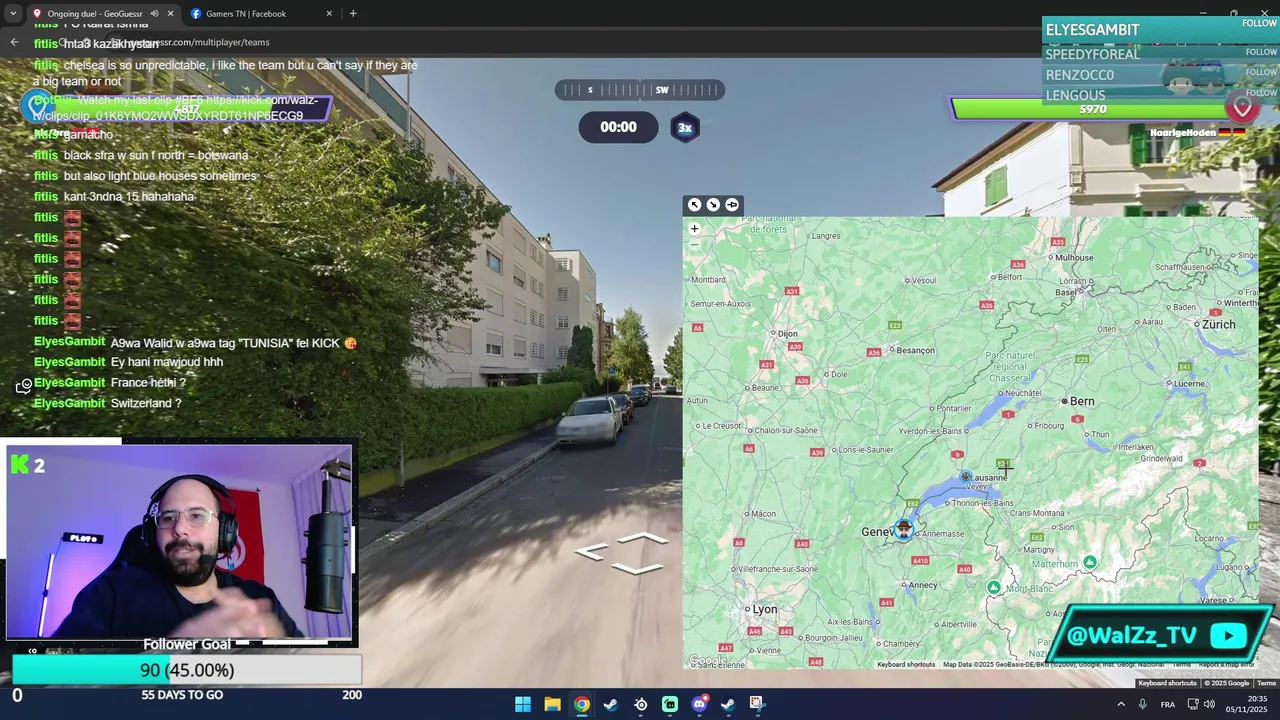Zoom in the guess map
Screen dimensions: 1280x720
tap(694, 229)
